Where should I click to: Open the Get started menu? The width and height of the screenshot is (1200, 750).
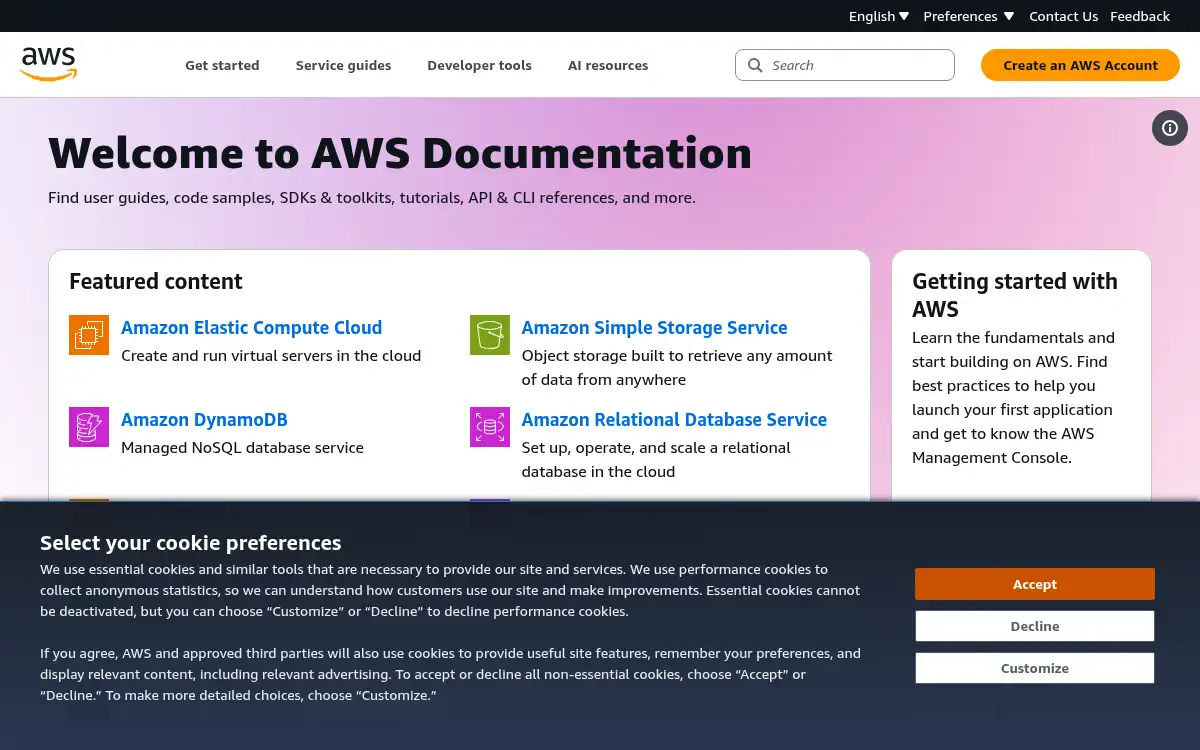pos(222,65)
